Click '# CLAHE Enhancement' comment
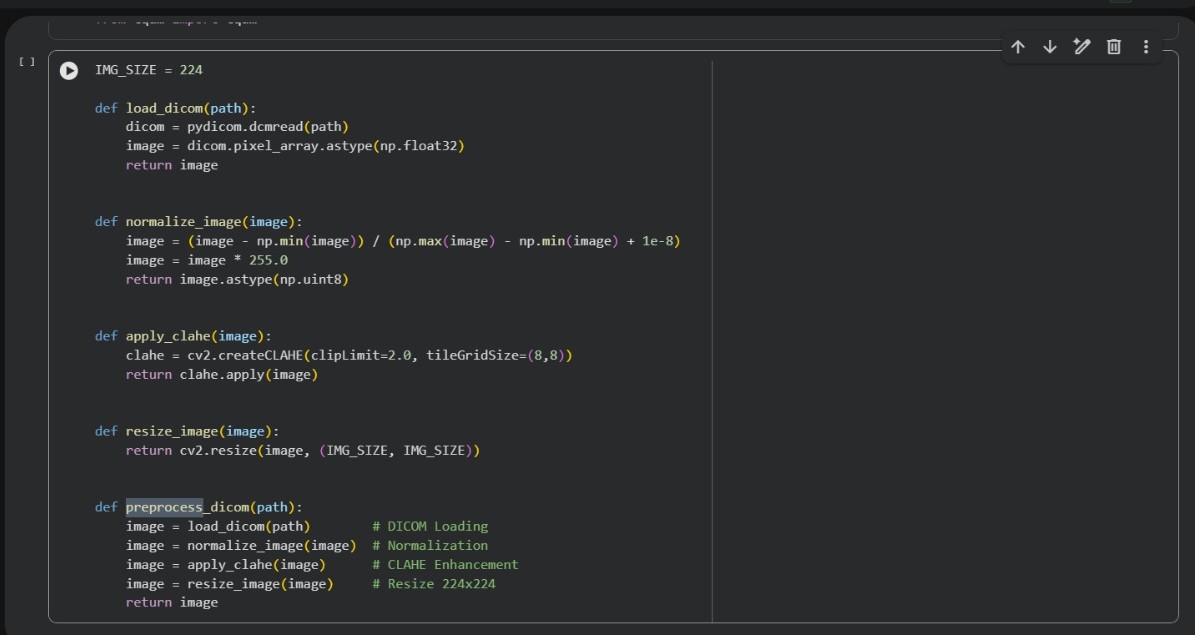Screen dimensions: 1195x635 tap(445, 565)
